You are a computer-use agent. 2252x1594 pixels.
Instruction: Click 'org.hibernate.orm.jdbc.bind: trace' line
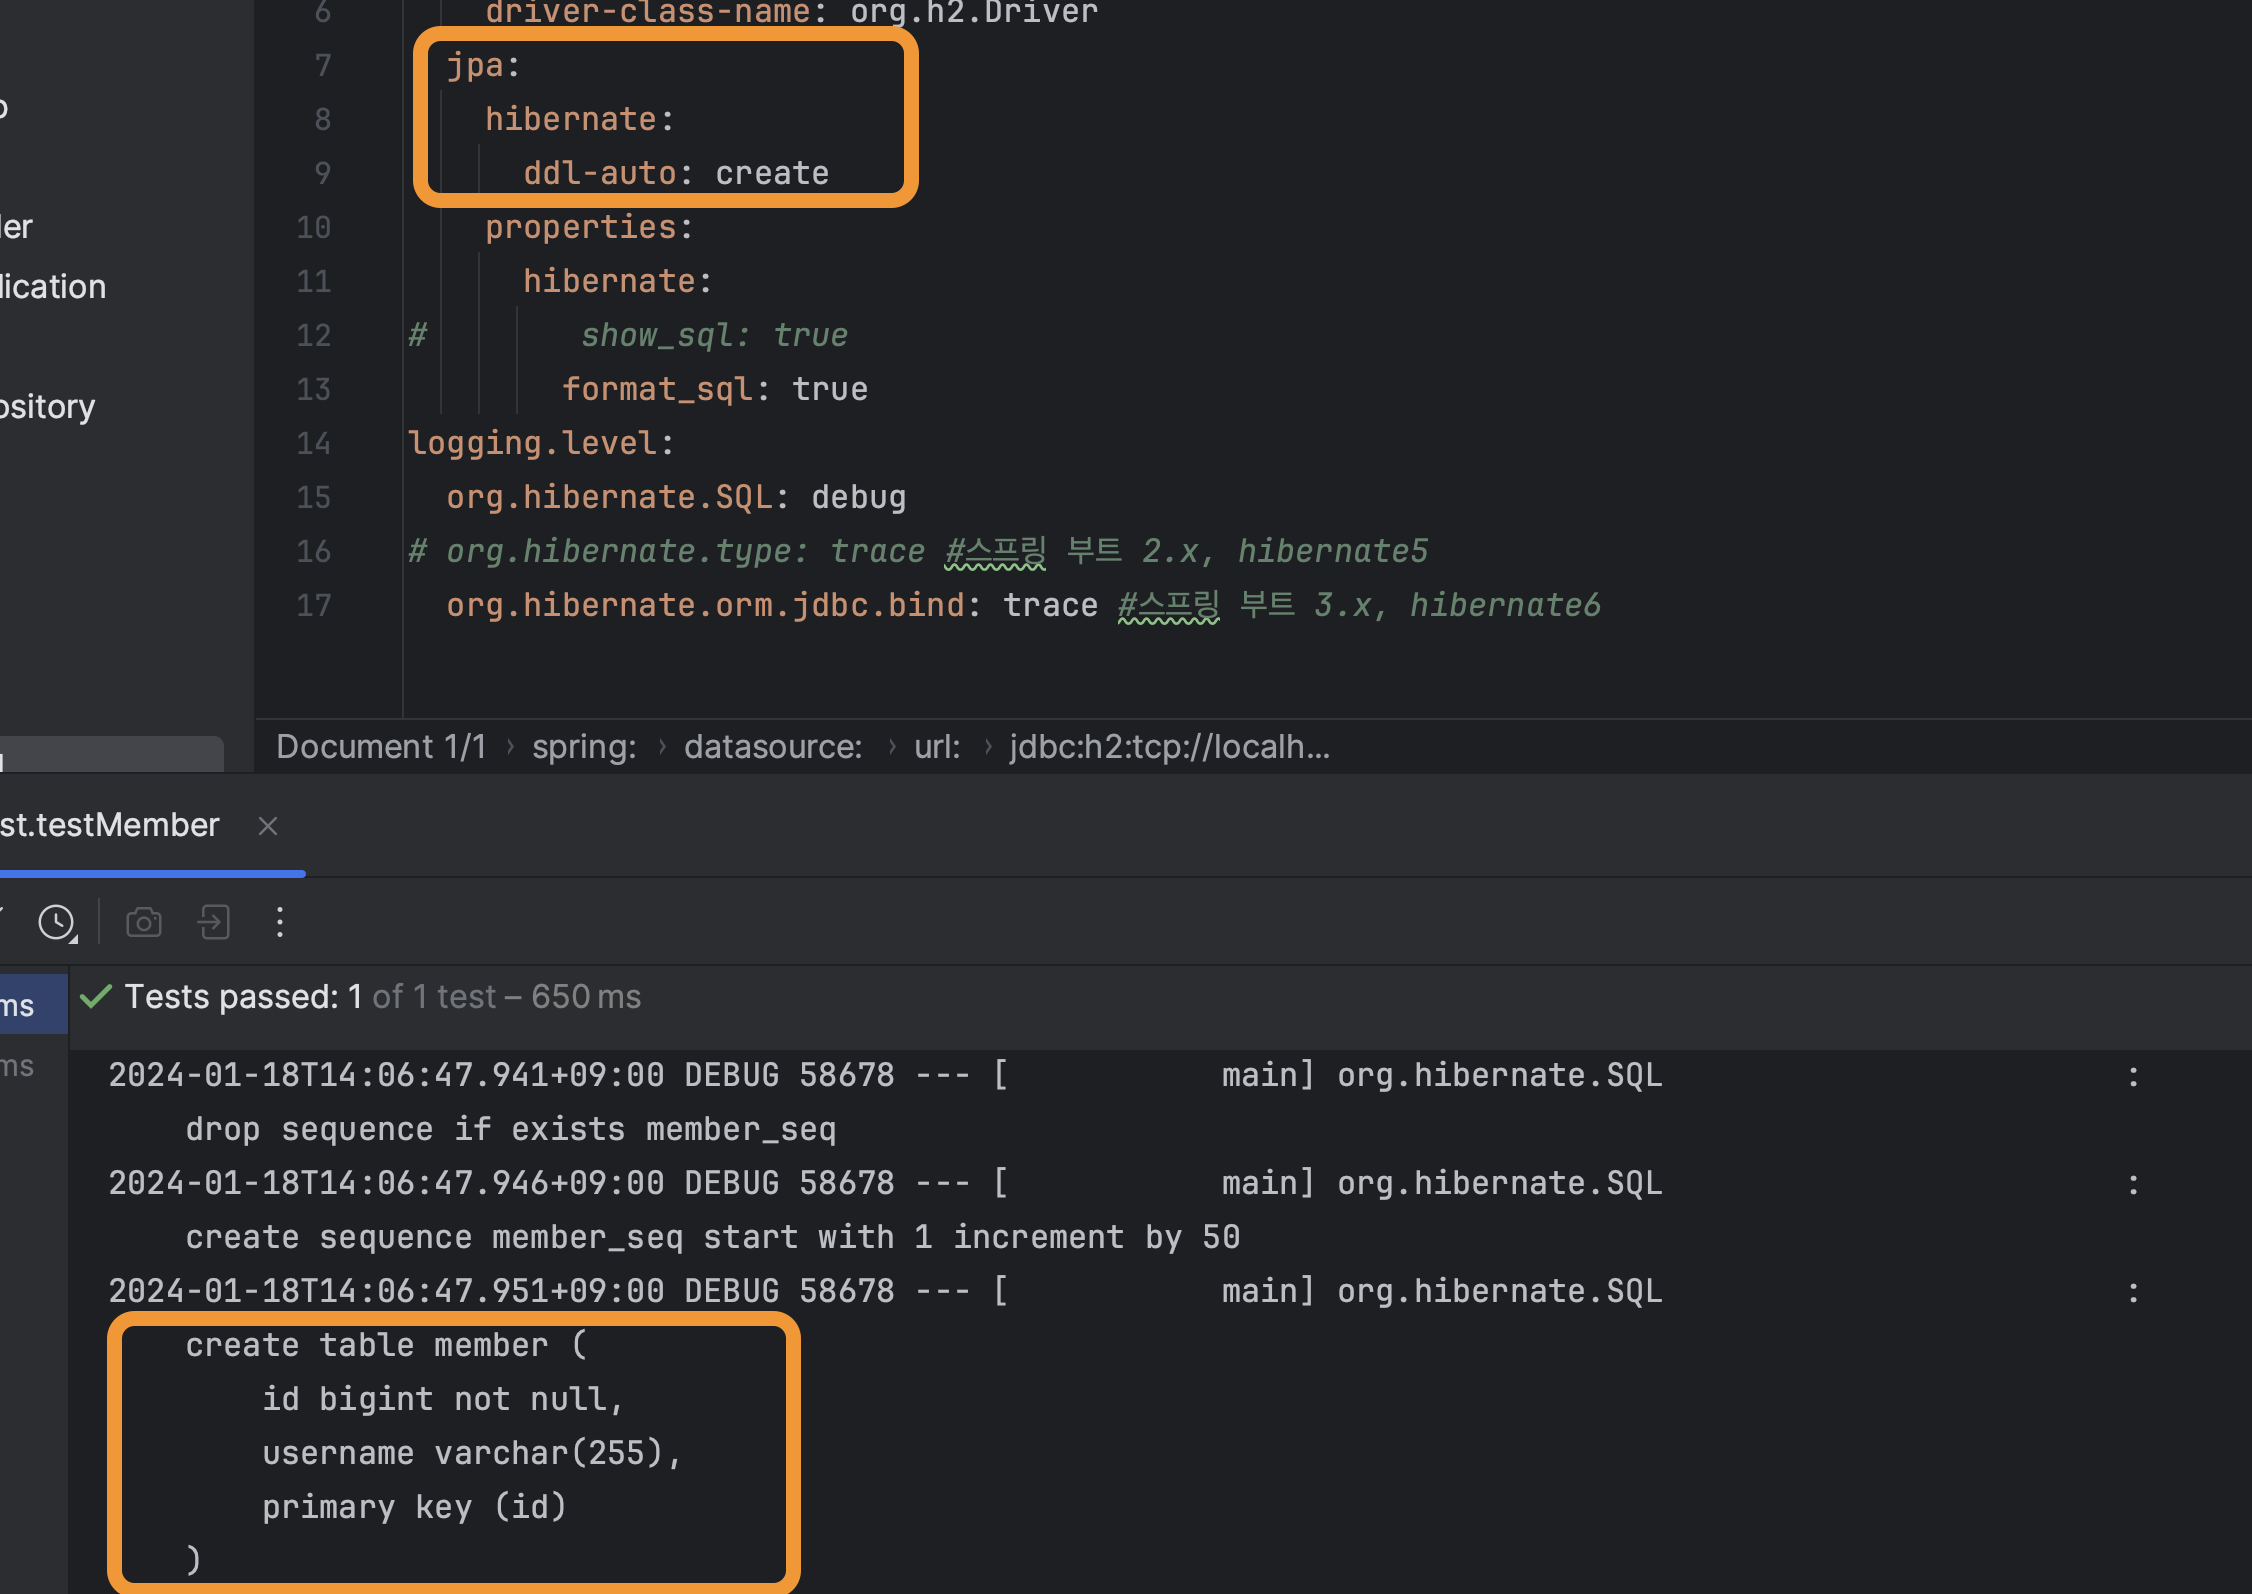point(771,605)
